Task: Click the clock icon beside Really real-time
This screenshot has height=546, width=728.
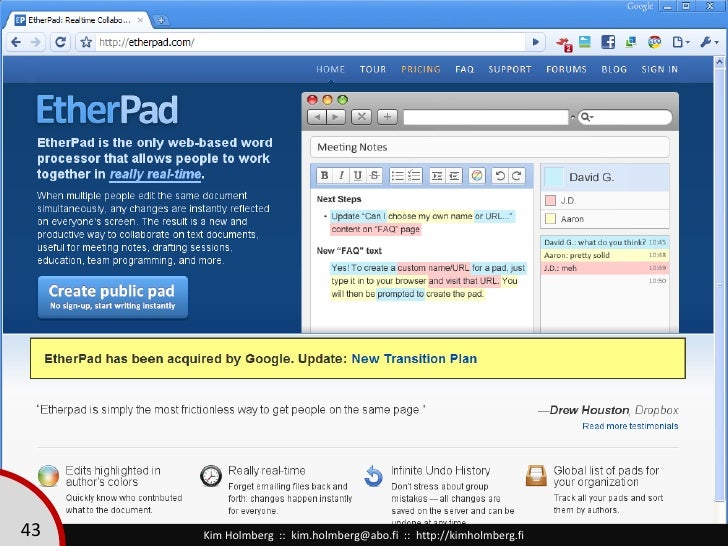Action: tap(211, 475)
